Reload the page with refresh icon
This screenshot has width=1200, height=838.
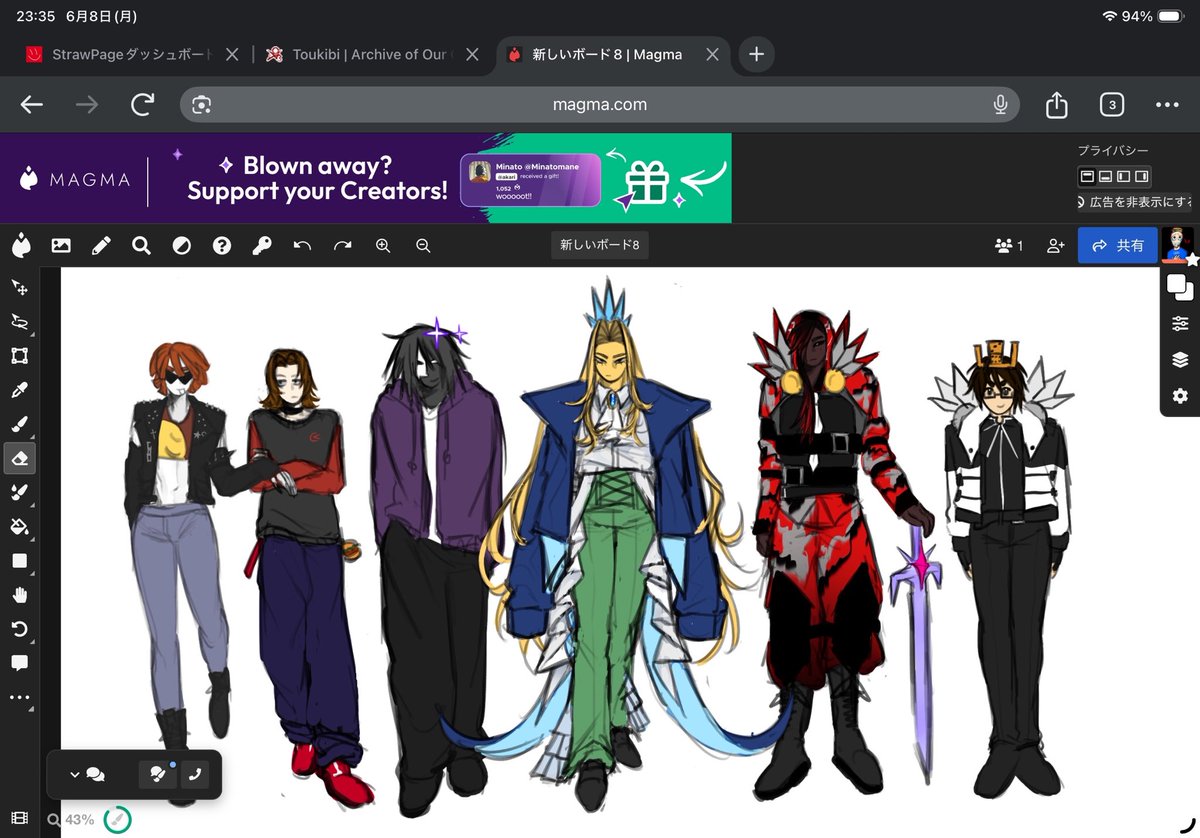click(x=143, y=104)
